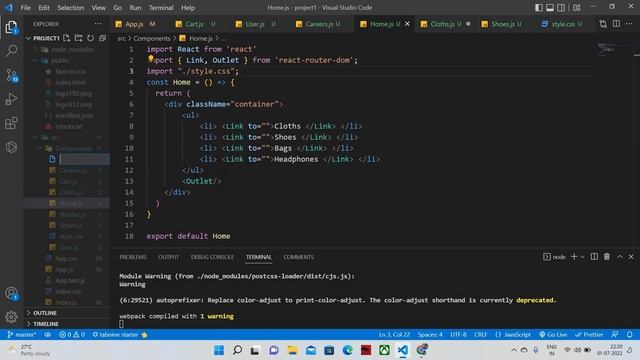Split the editor to the right
Screen dimensions: 640x360
[616, 24]
